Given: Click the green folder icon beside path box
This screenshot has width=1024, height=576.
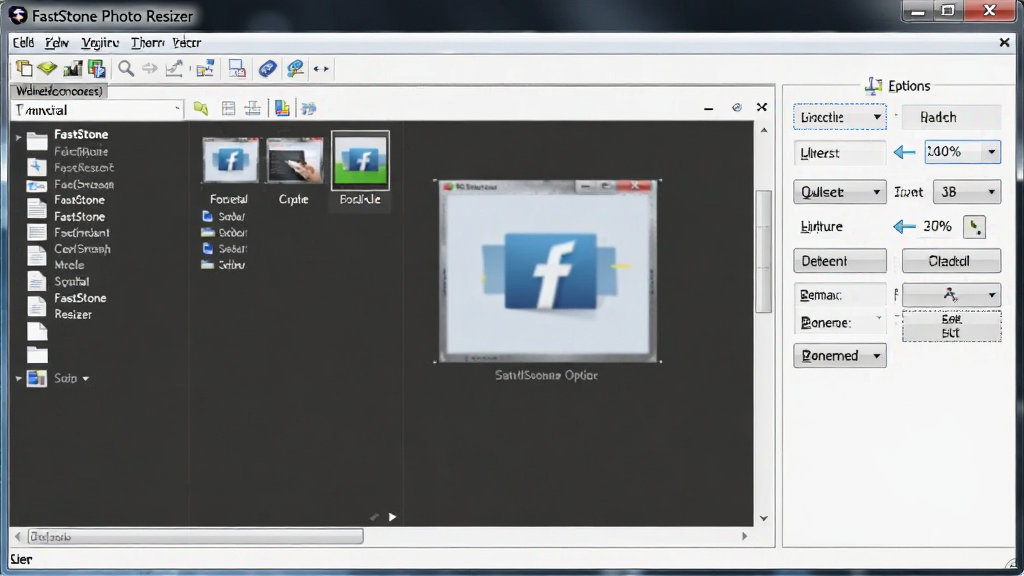Looking at the screenshot, I should point(200,108).
